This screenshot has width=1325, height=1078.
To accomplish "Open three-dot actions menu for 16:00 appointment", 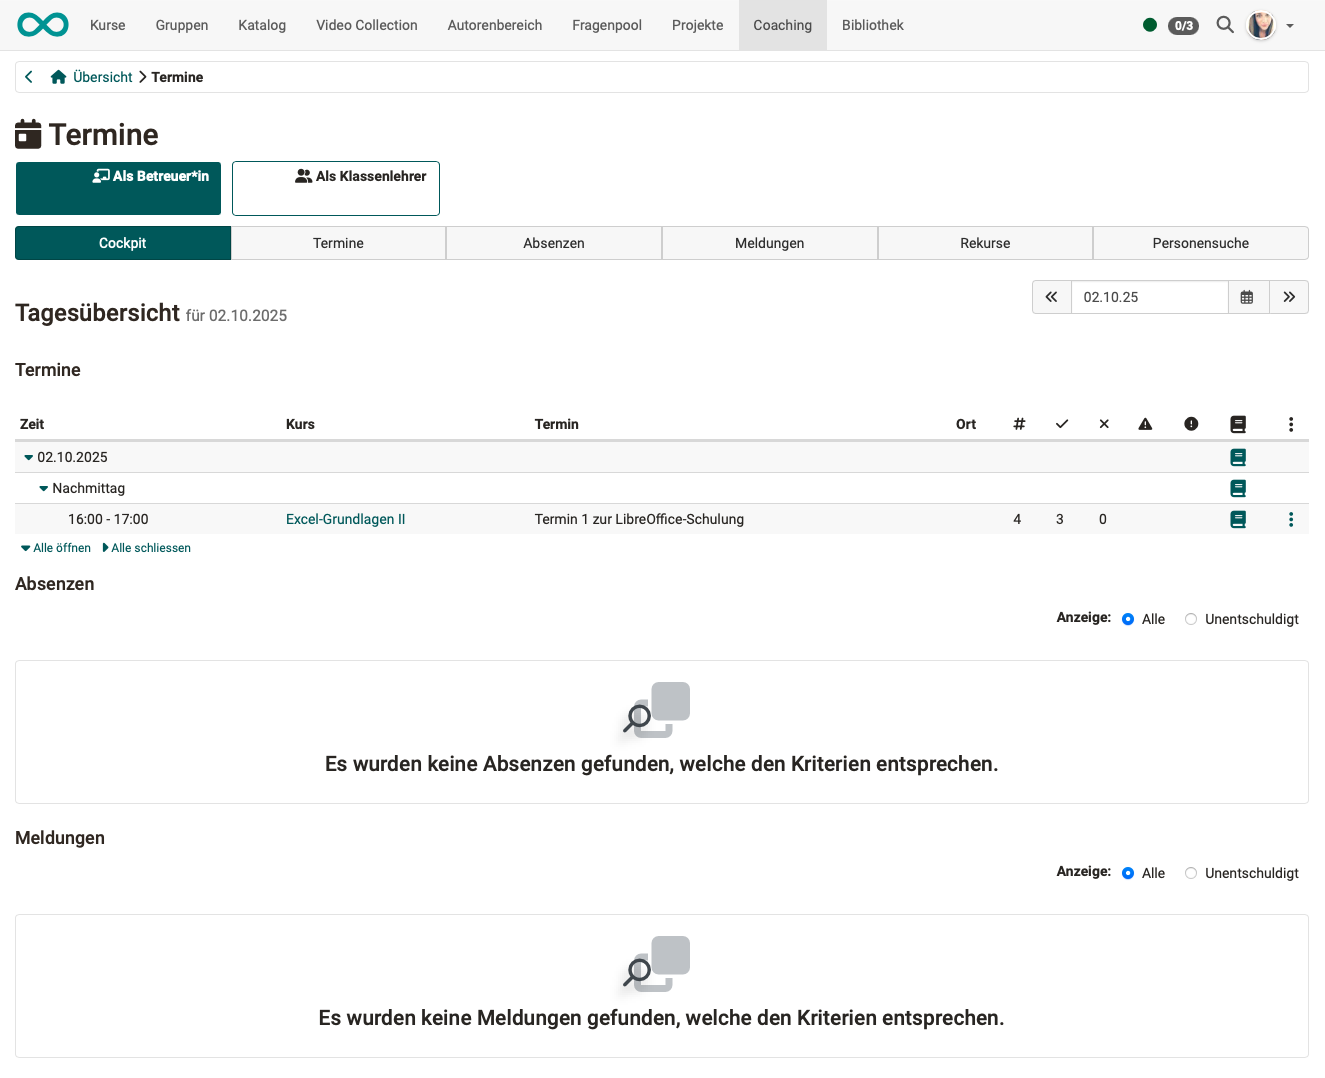I will coord(1291,519).
